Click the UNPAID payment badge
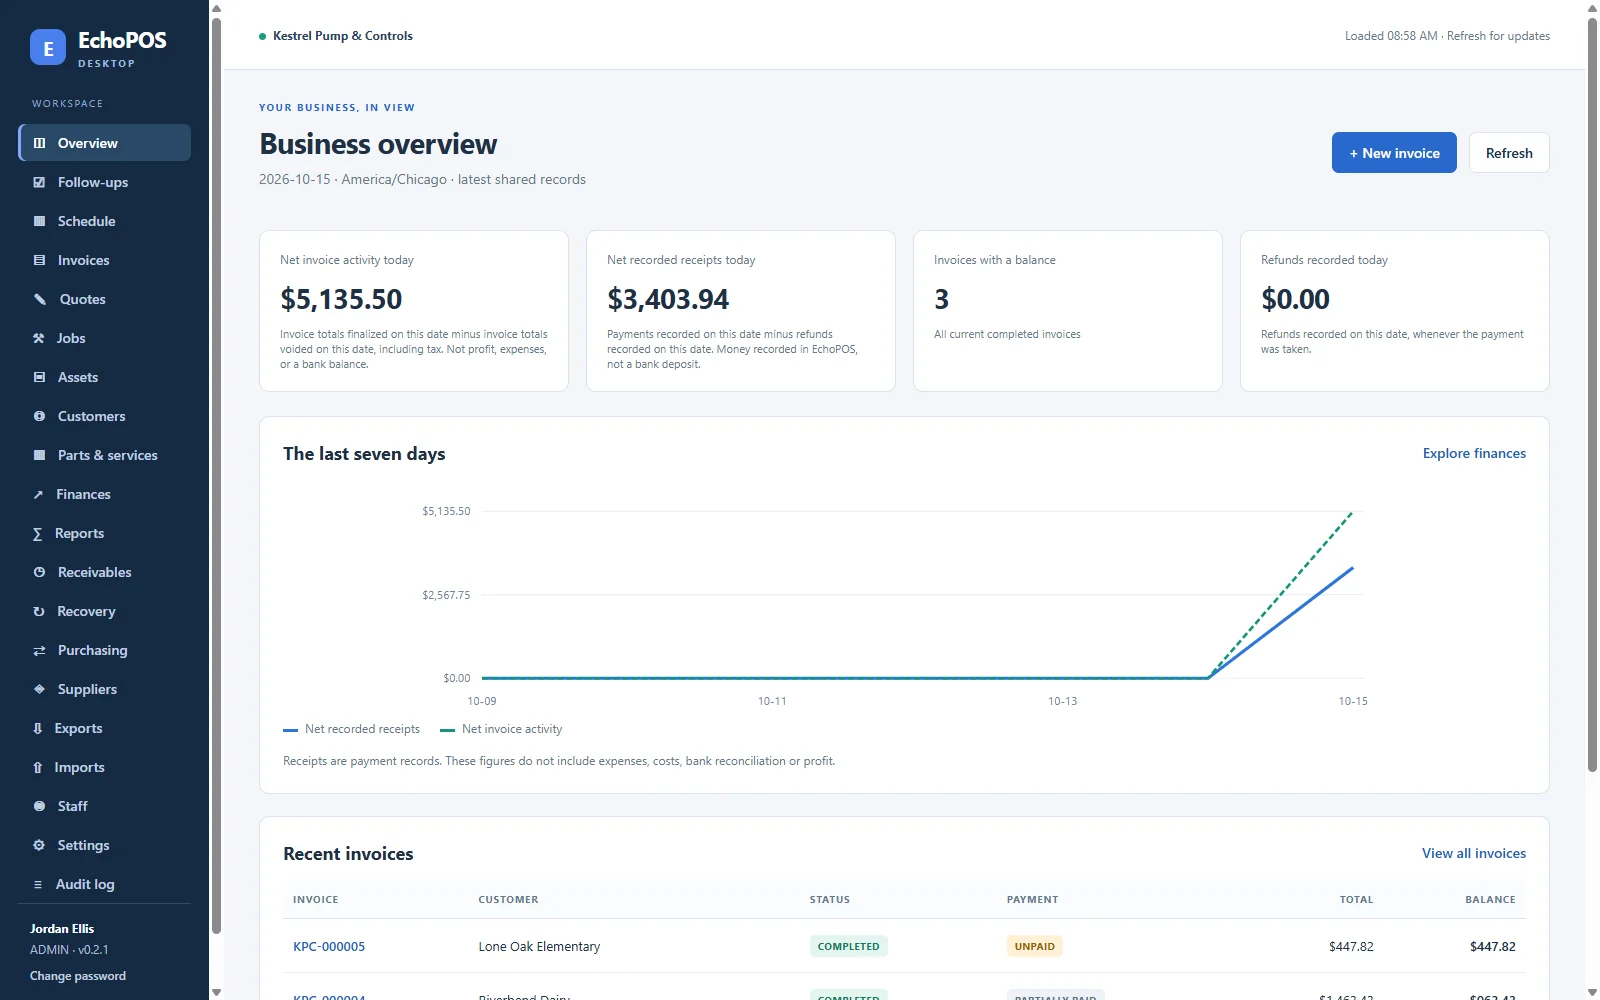This screenshot has height=1000, width=1600. coord(1034,946)
